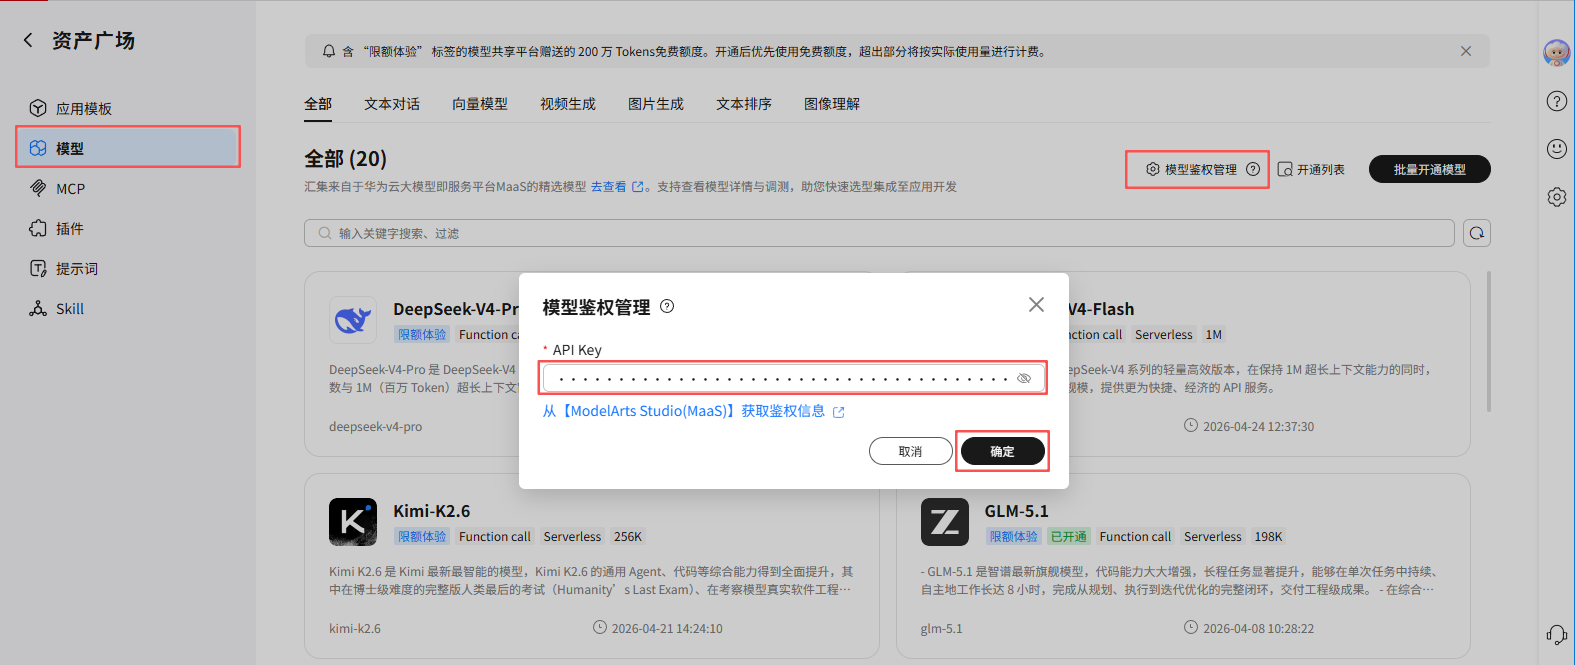Viewport: 1575px width, 665px height.
Task: Click the 1M tag on the V4-Flash card
Action: click(x=1214, y=335)
